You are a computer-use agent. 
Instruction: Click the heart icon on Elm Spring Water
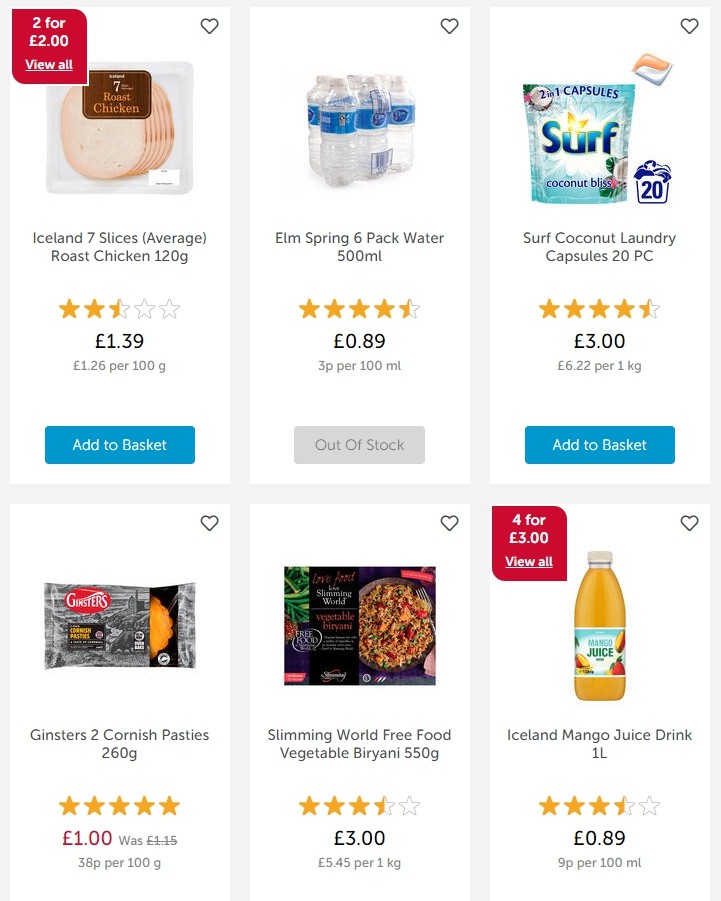coord(449,26)
